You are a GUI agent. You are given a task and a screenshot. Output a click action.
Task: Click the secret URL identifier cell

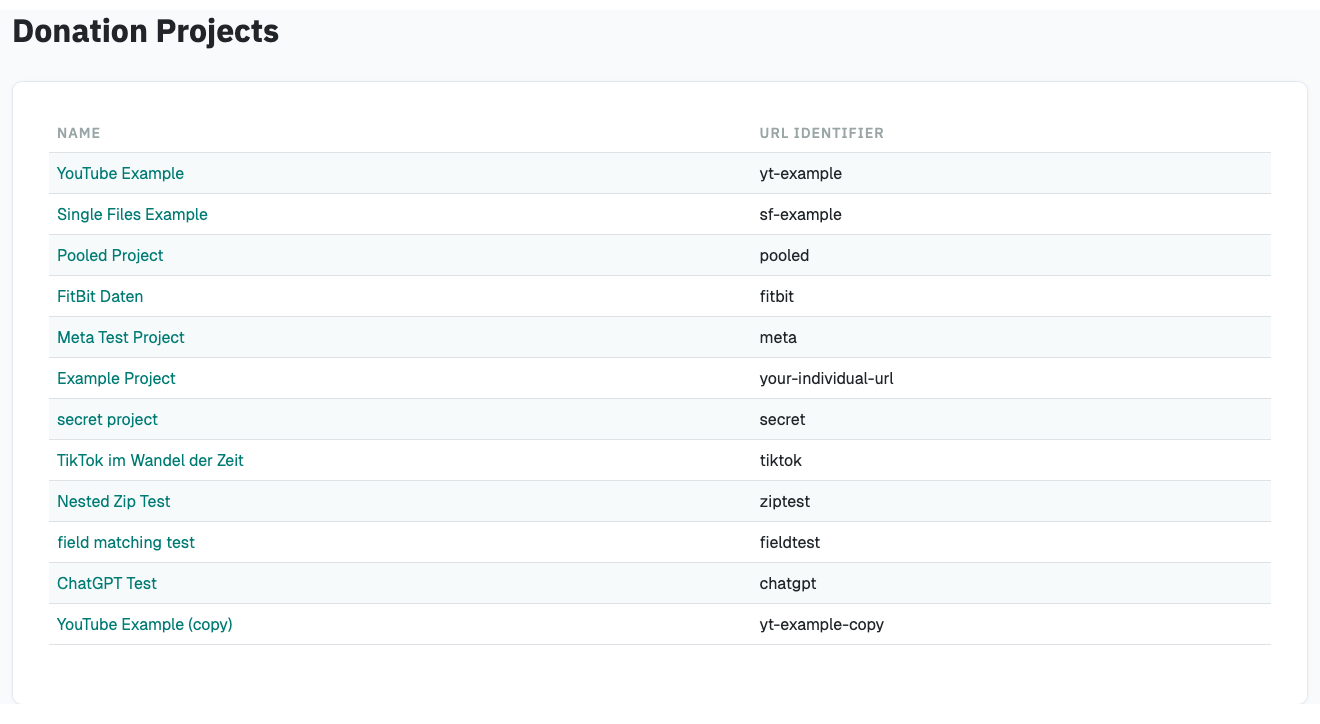tap(783, 419)
